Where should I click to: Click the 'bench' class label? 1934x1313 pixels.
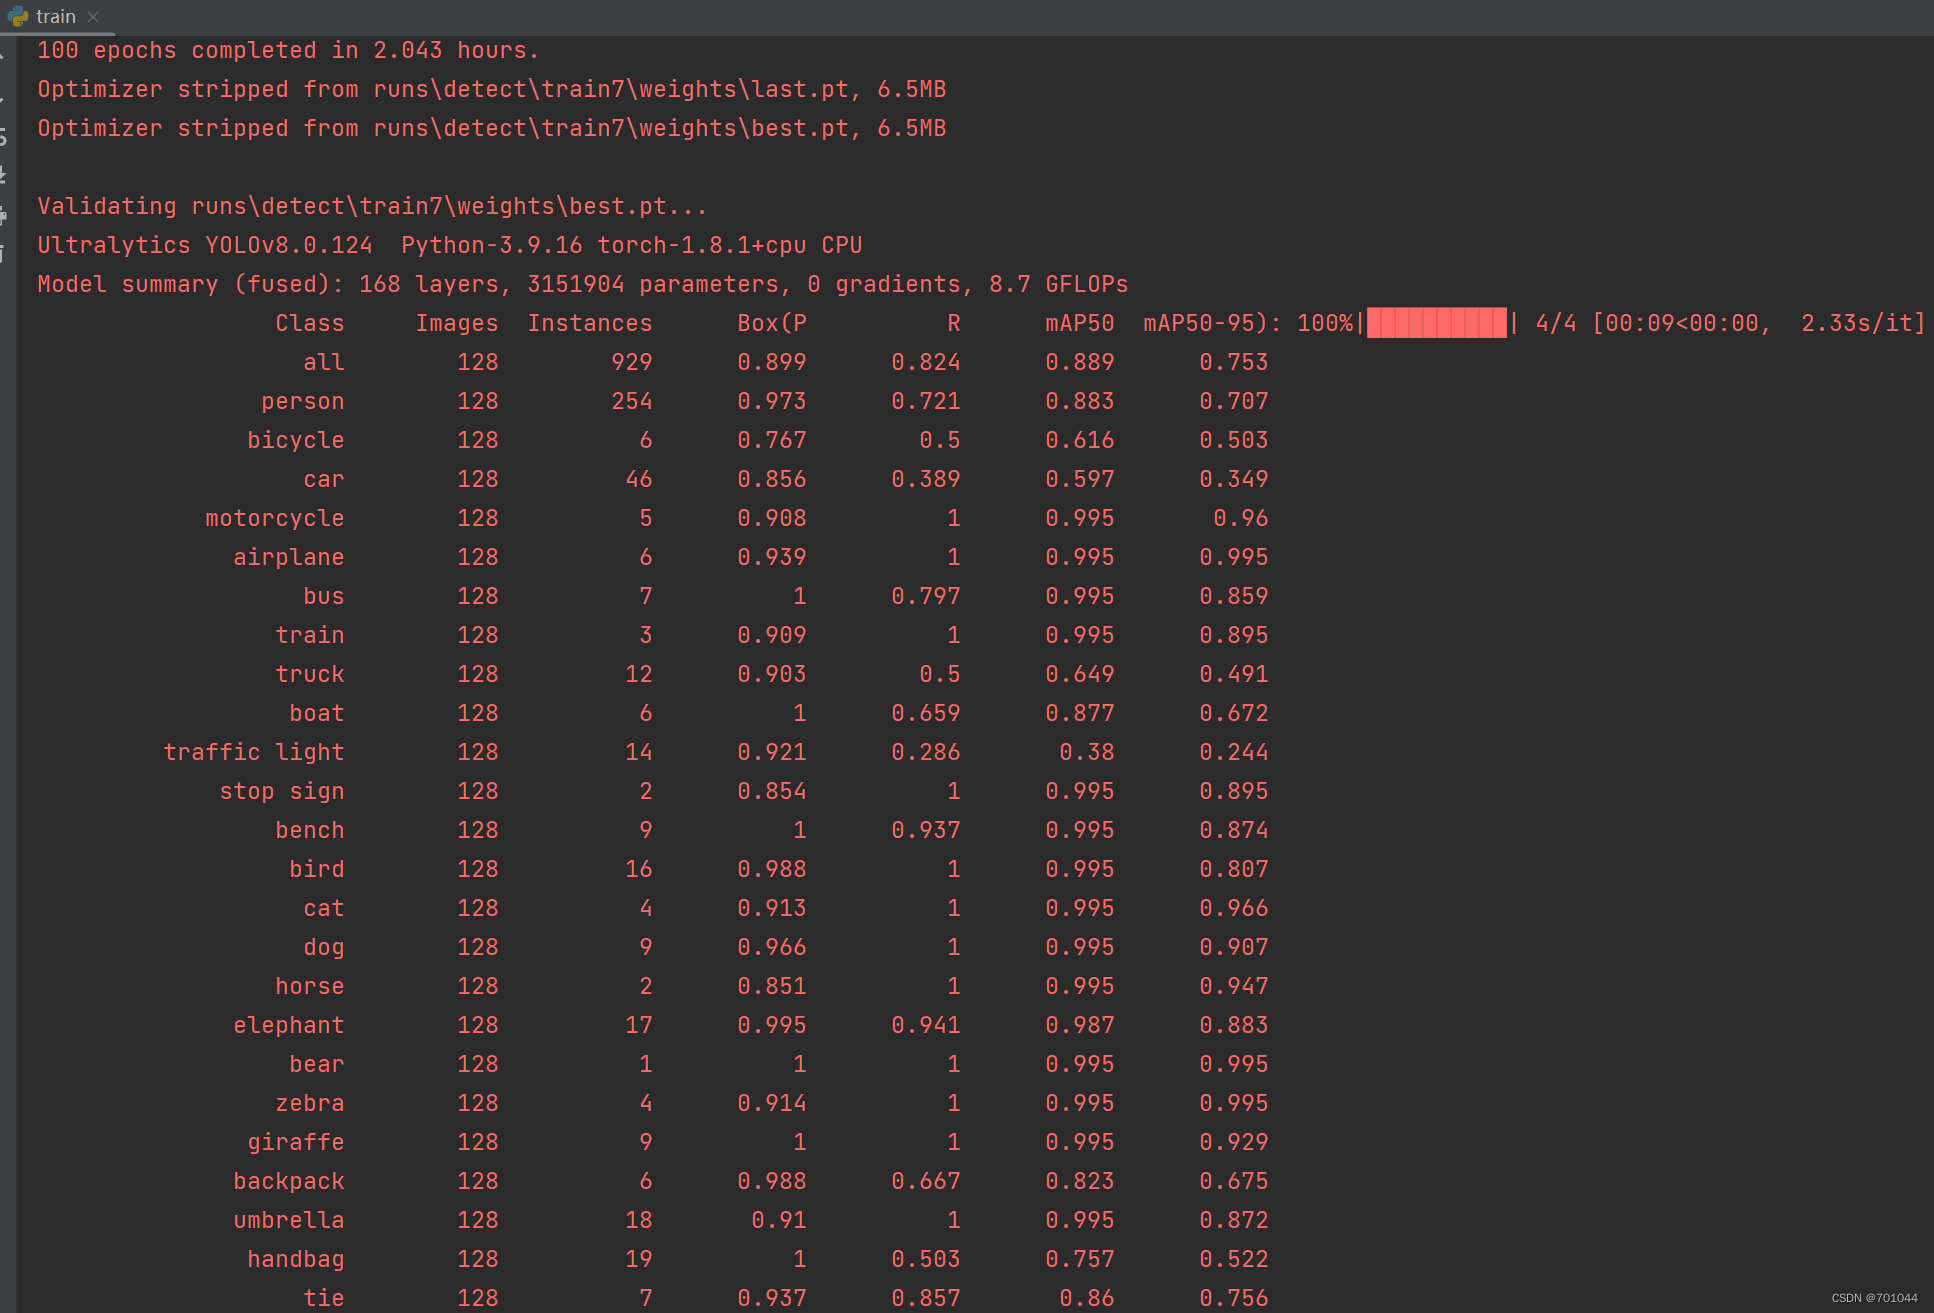point(310,830)
